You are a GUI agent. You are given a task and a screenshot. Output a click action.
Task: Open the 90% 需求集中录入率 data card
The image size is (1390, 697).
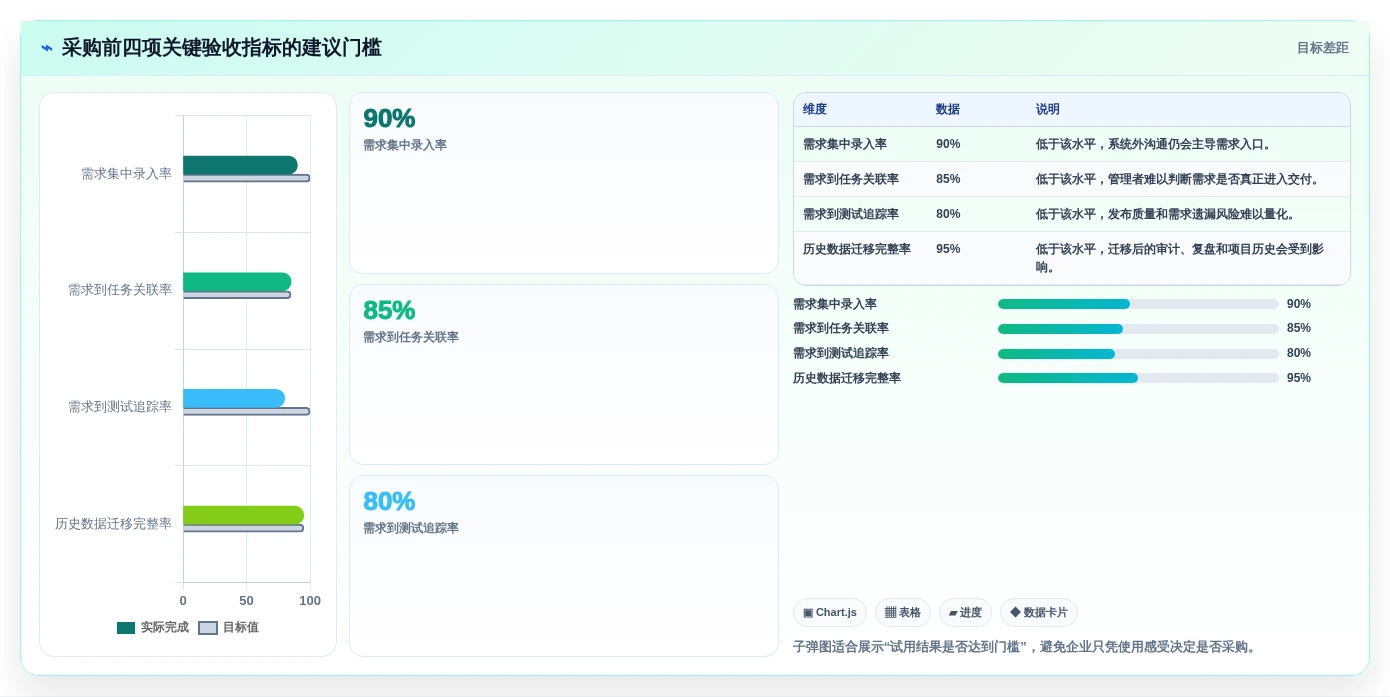[564, 183]
